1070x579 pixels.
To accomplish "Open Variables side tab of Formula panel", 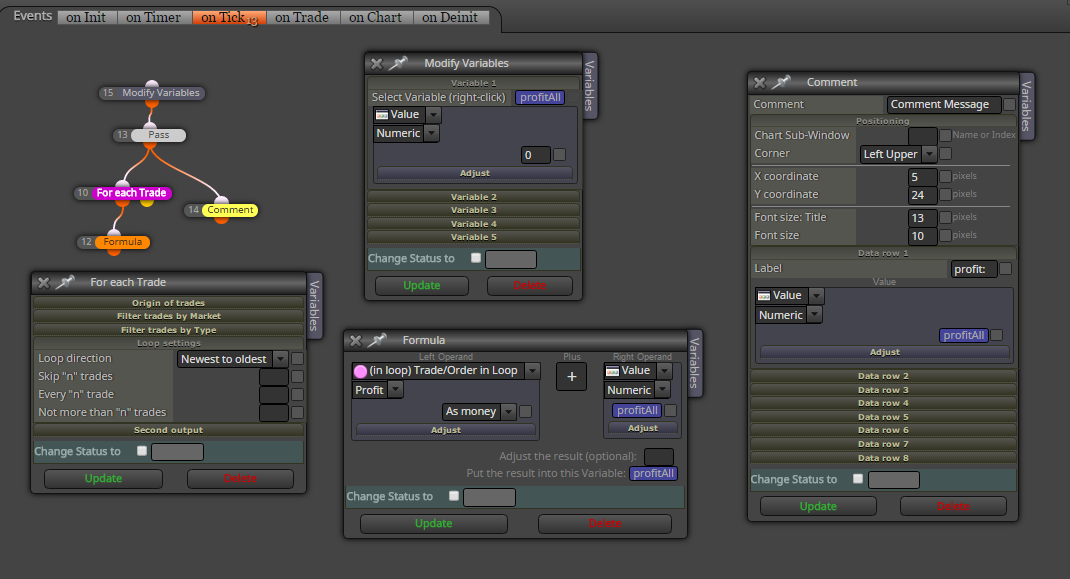I will pos(694,363).
